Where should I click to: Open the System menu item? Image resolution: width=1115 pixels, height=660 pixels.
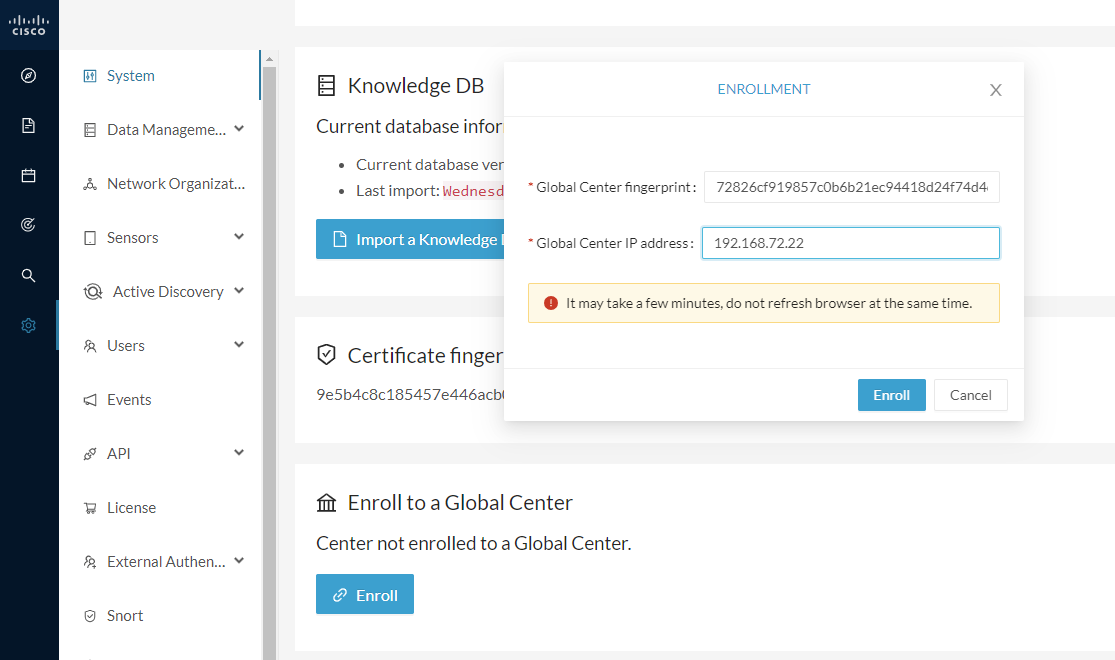point(131,75)
